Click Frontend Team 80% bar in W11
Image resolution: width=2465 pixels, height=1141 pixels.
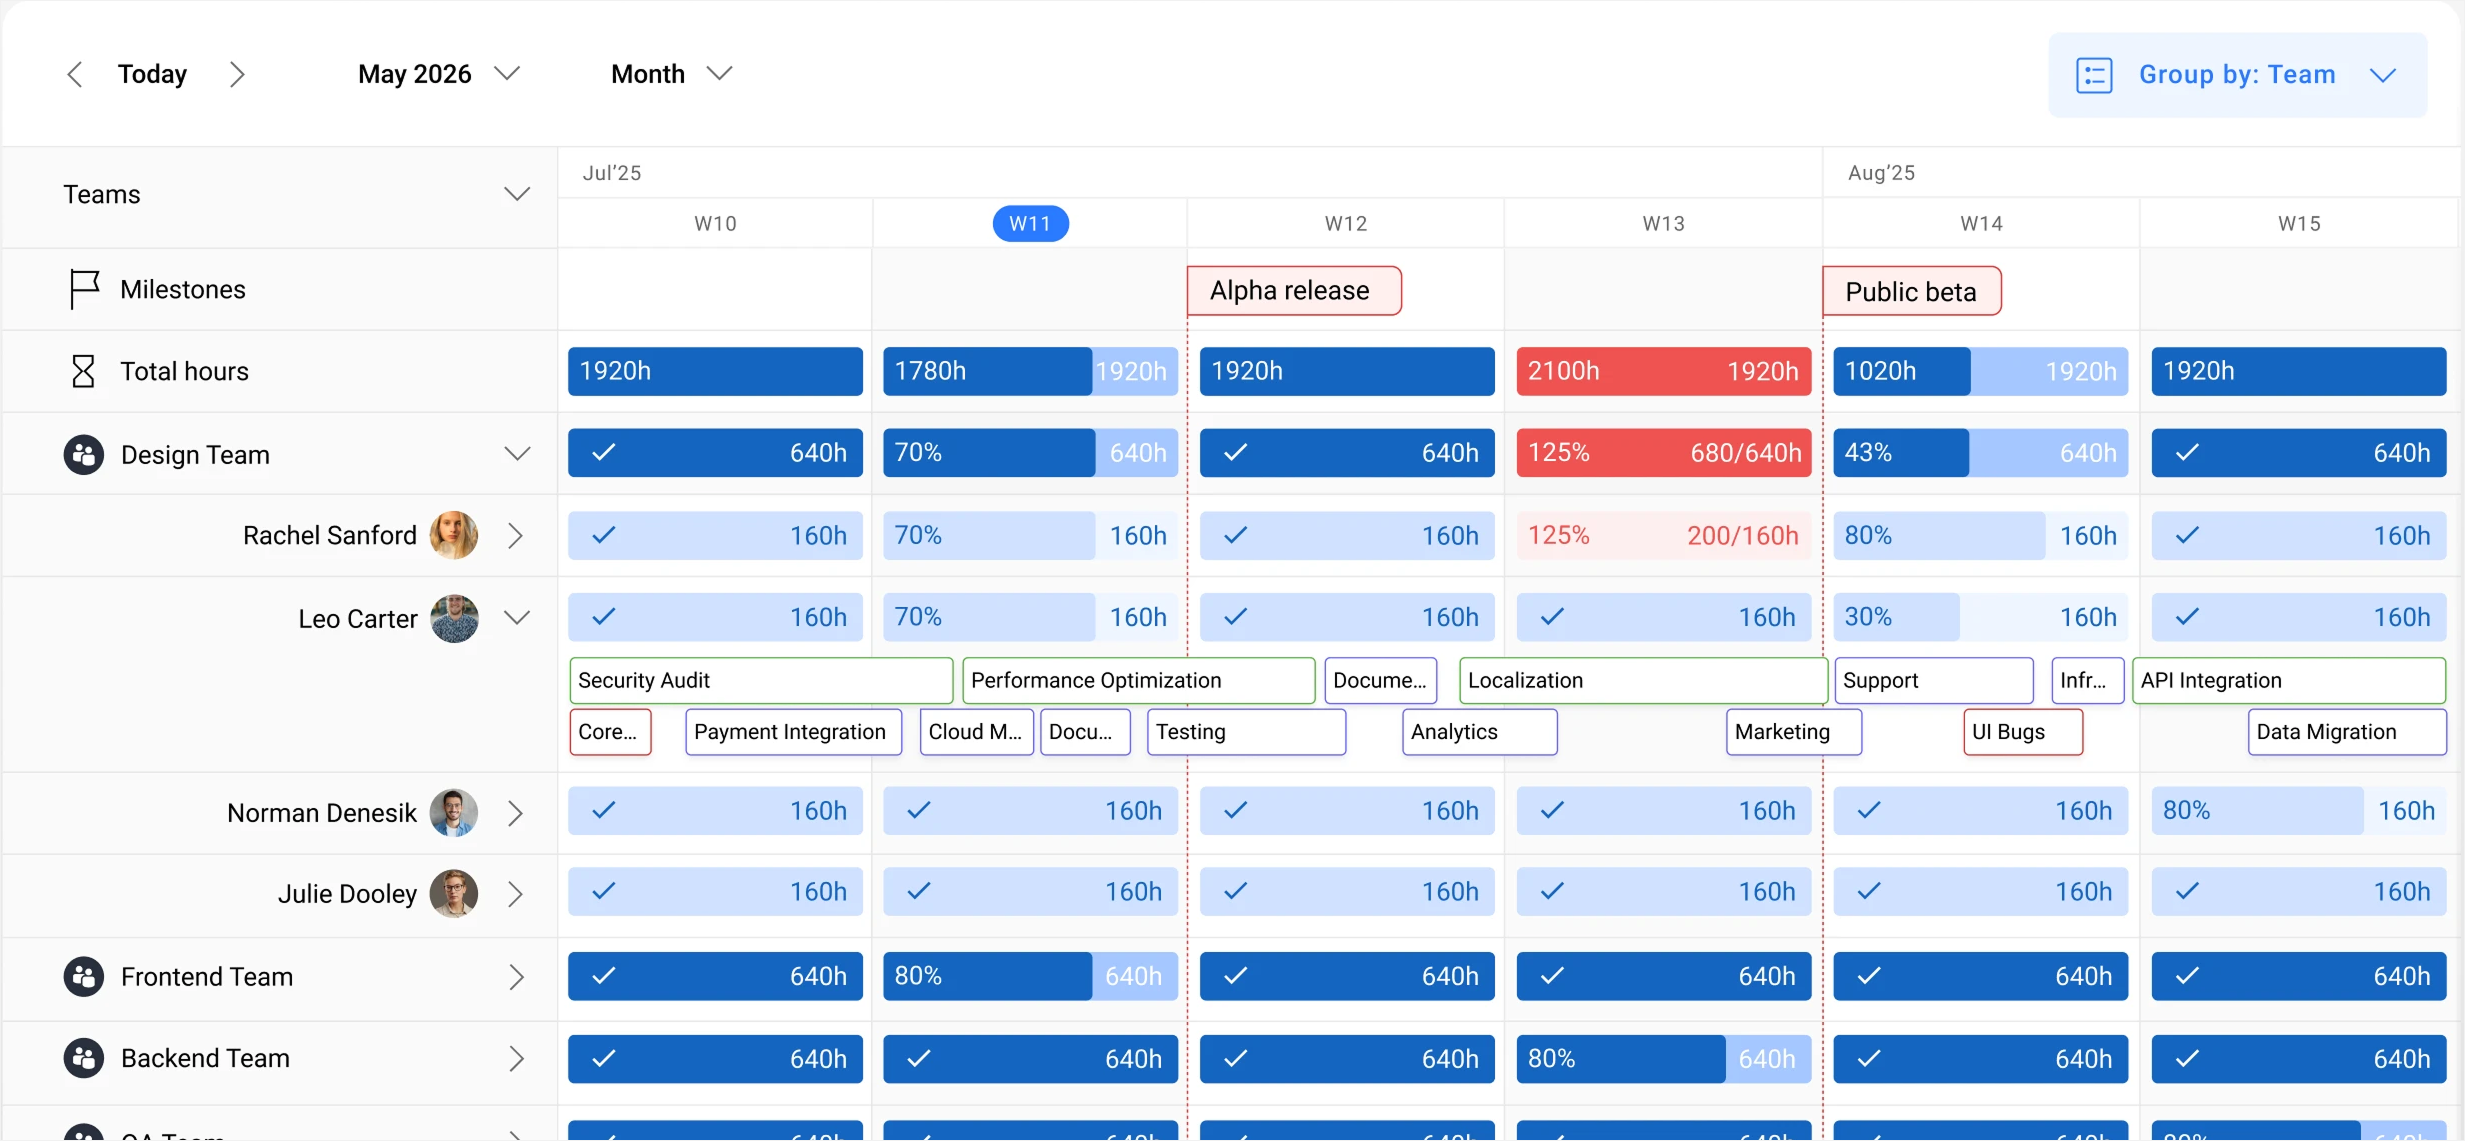tap(1030, 976)
